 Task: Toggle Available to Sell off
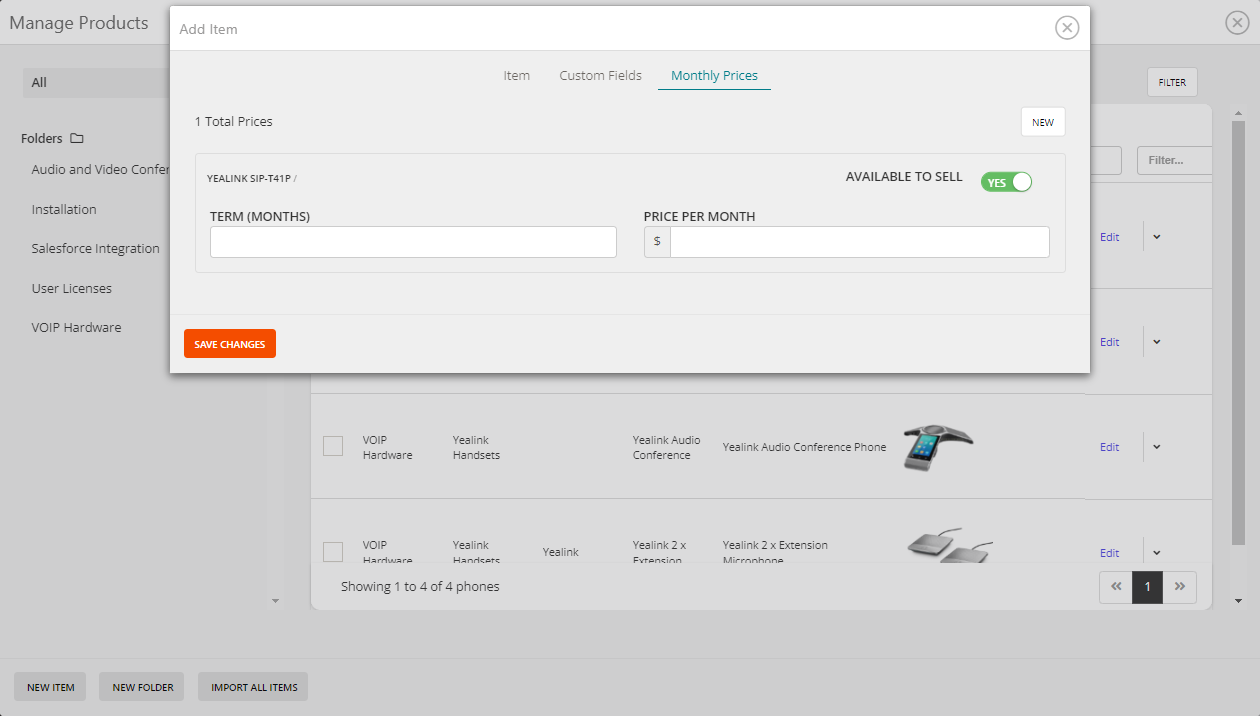click(1006, 182)
